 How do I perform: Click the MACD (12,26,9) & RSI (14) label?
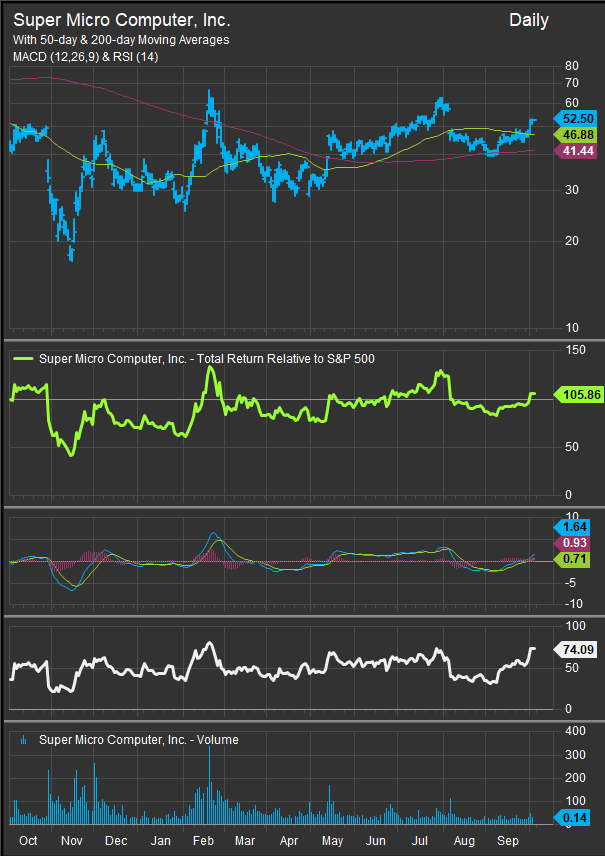(87, 57)
